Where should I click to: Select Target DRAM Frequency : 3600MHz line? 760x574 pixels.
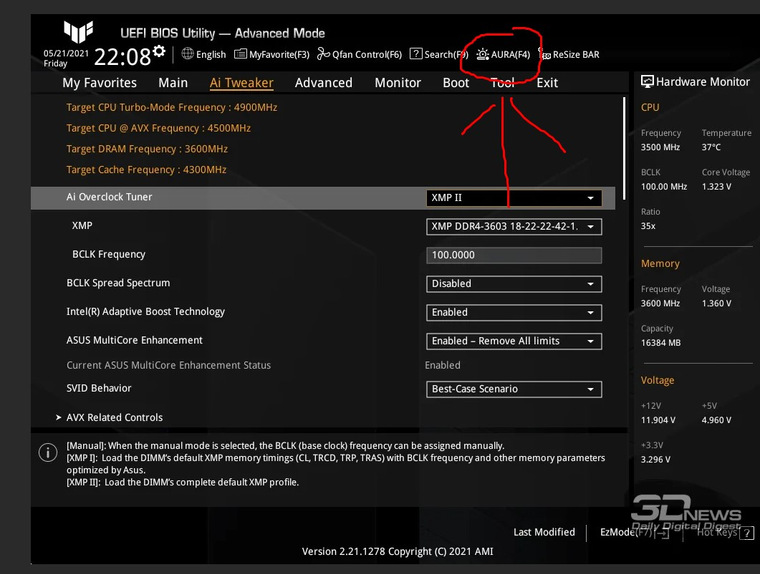tap(147, 149)
